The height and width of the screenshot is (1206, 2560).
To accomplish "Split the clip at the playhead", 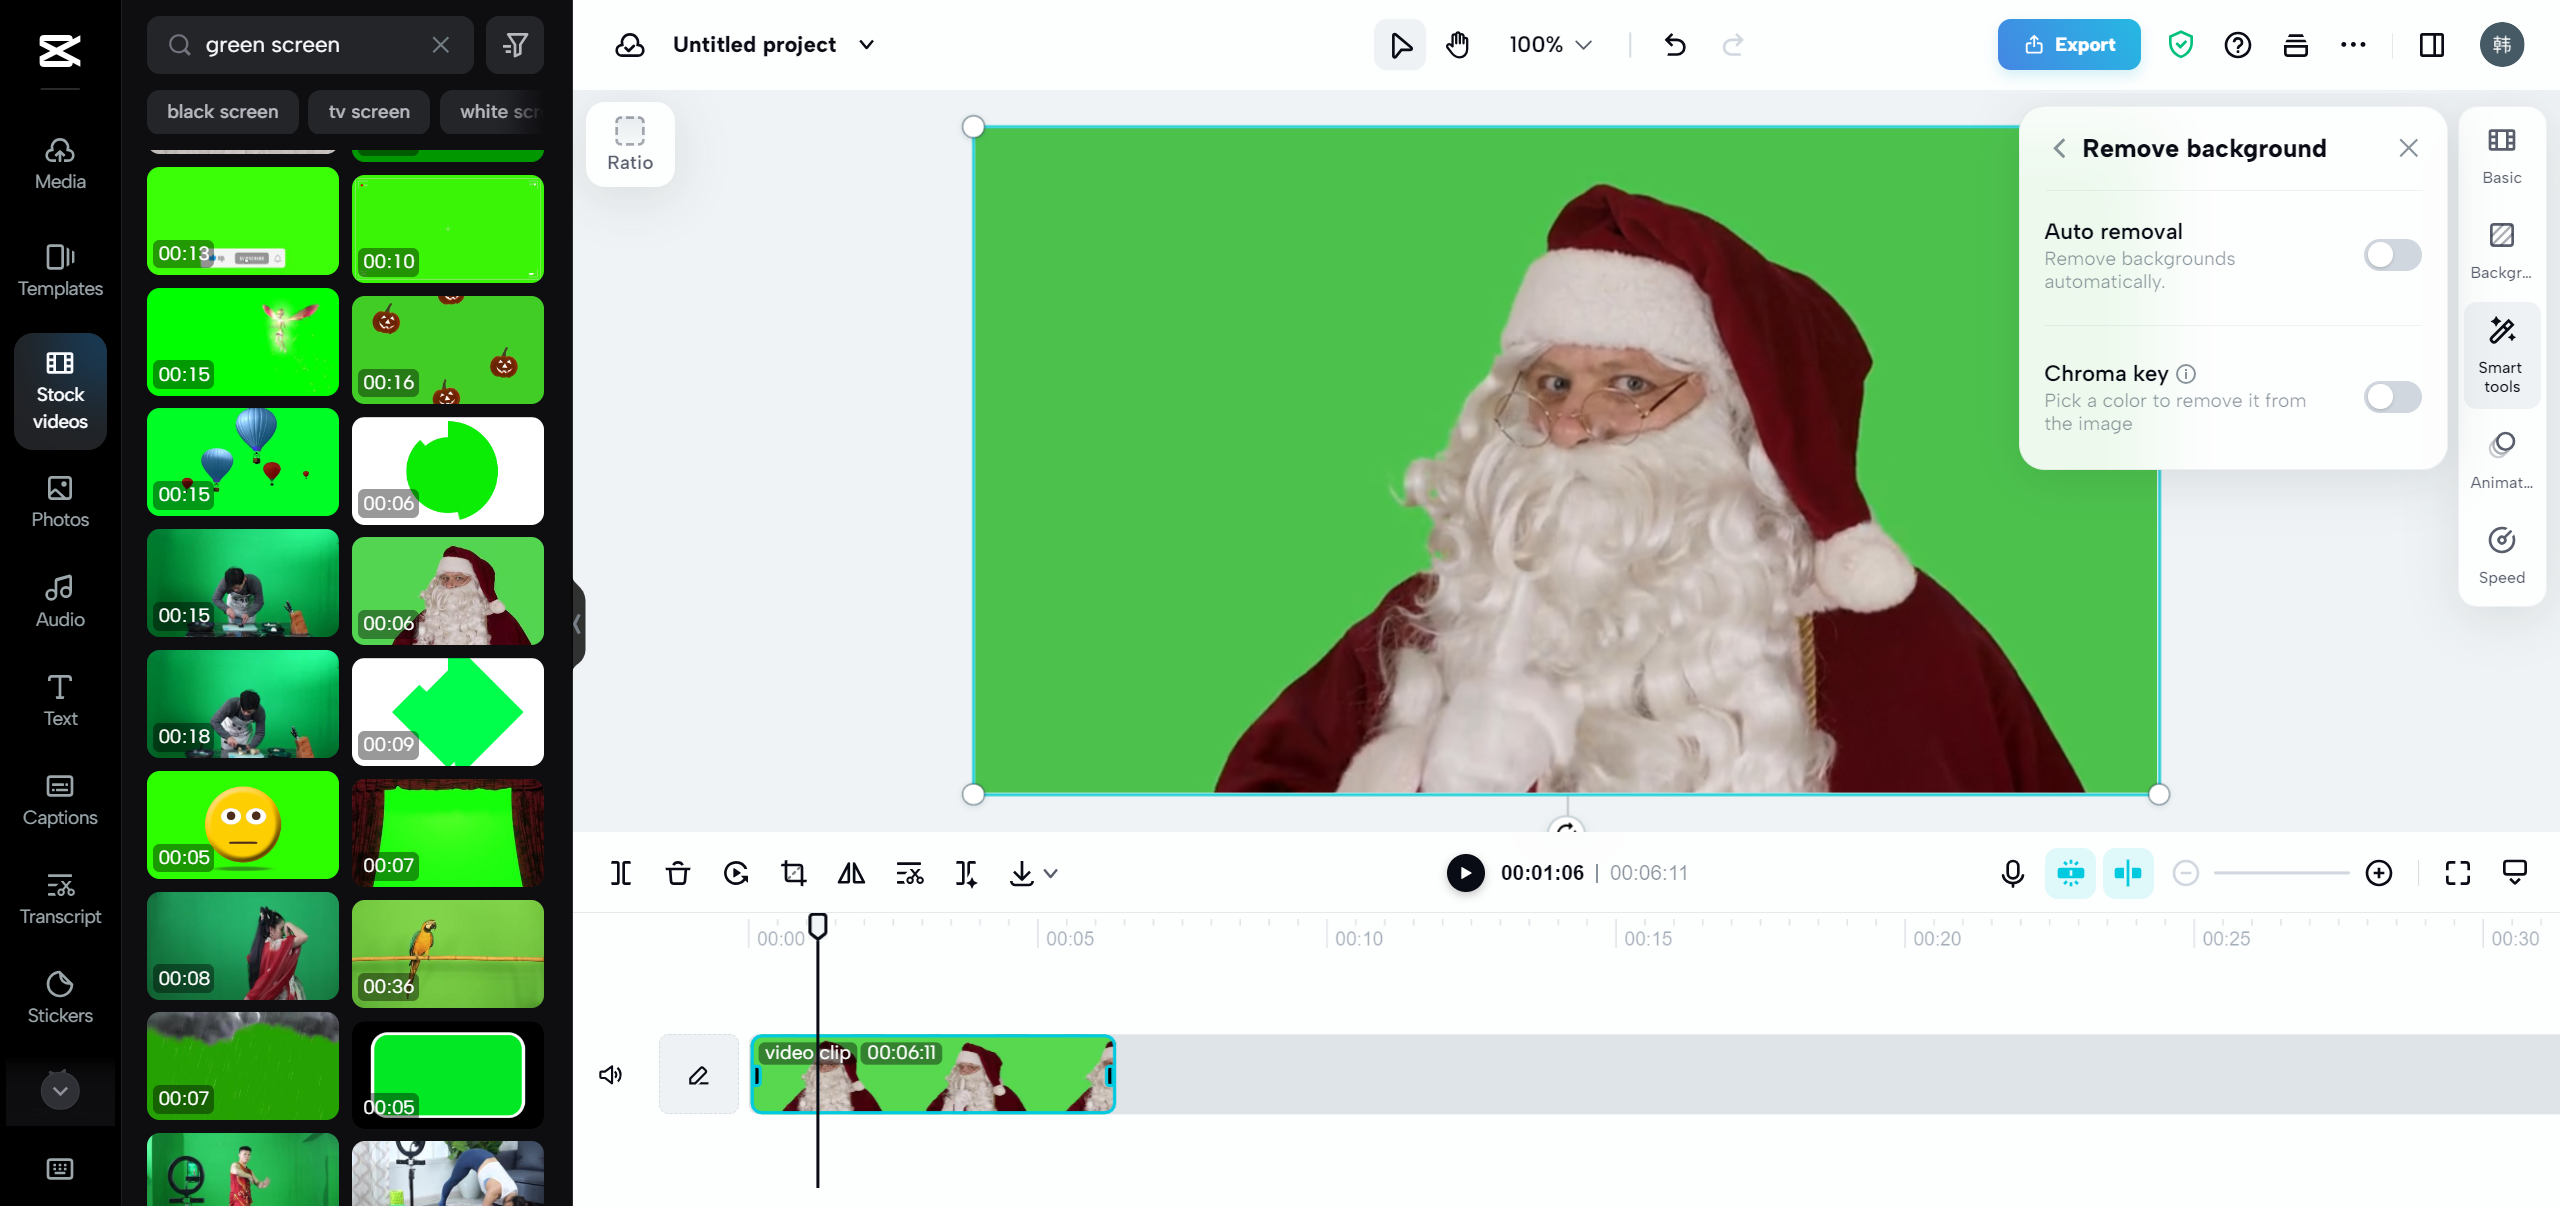I will tap(620, 873).
